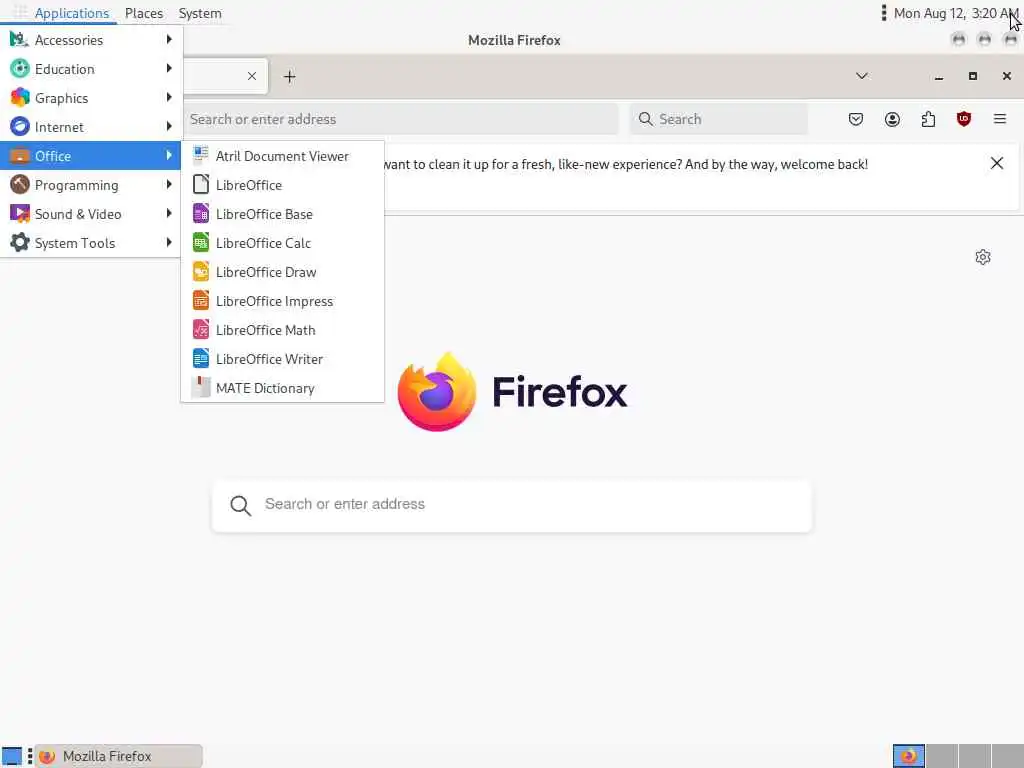
Task: Click the LibreOffice Base purple icon
Action: [x=200, y=214]
